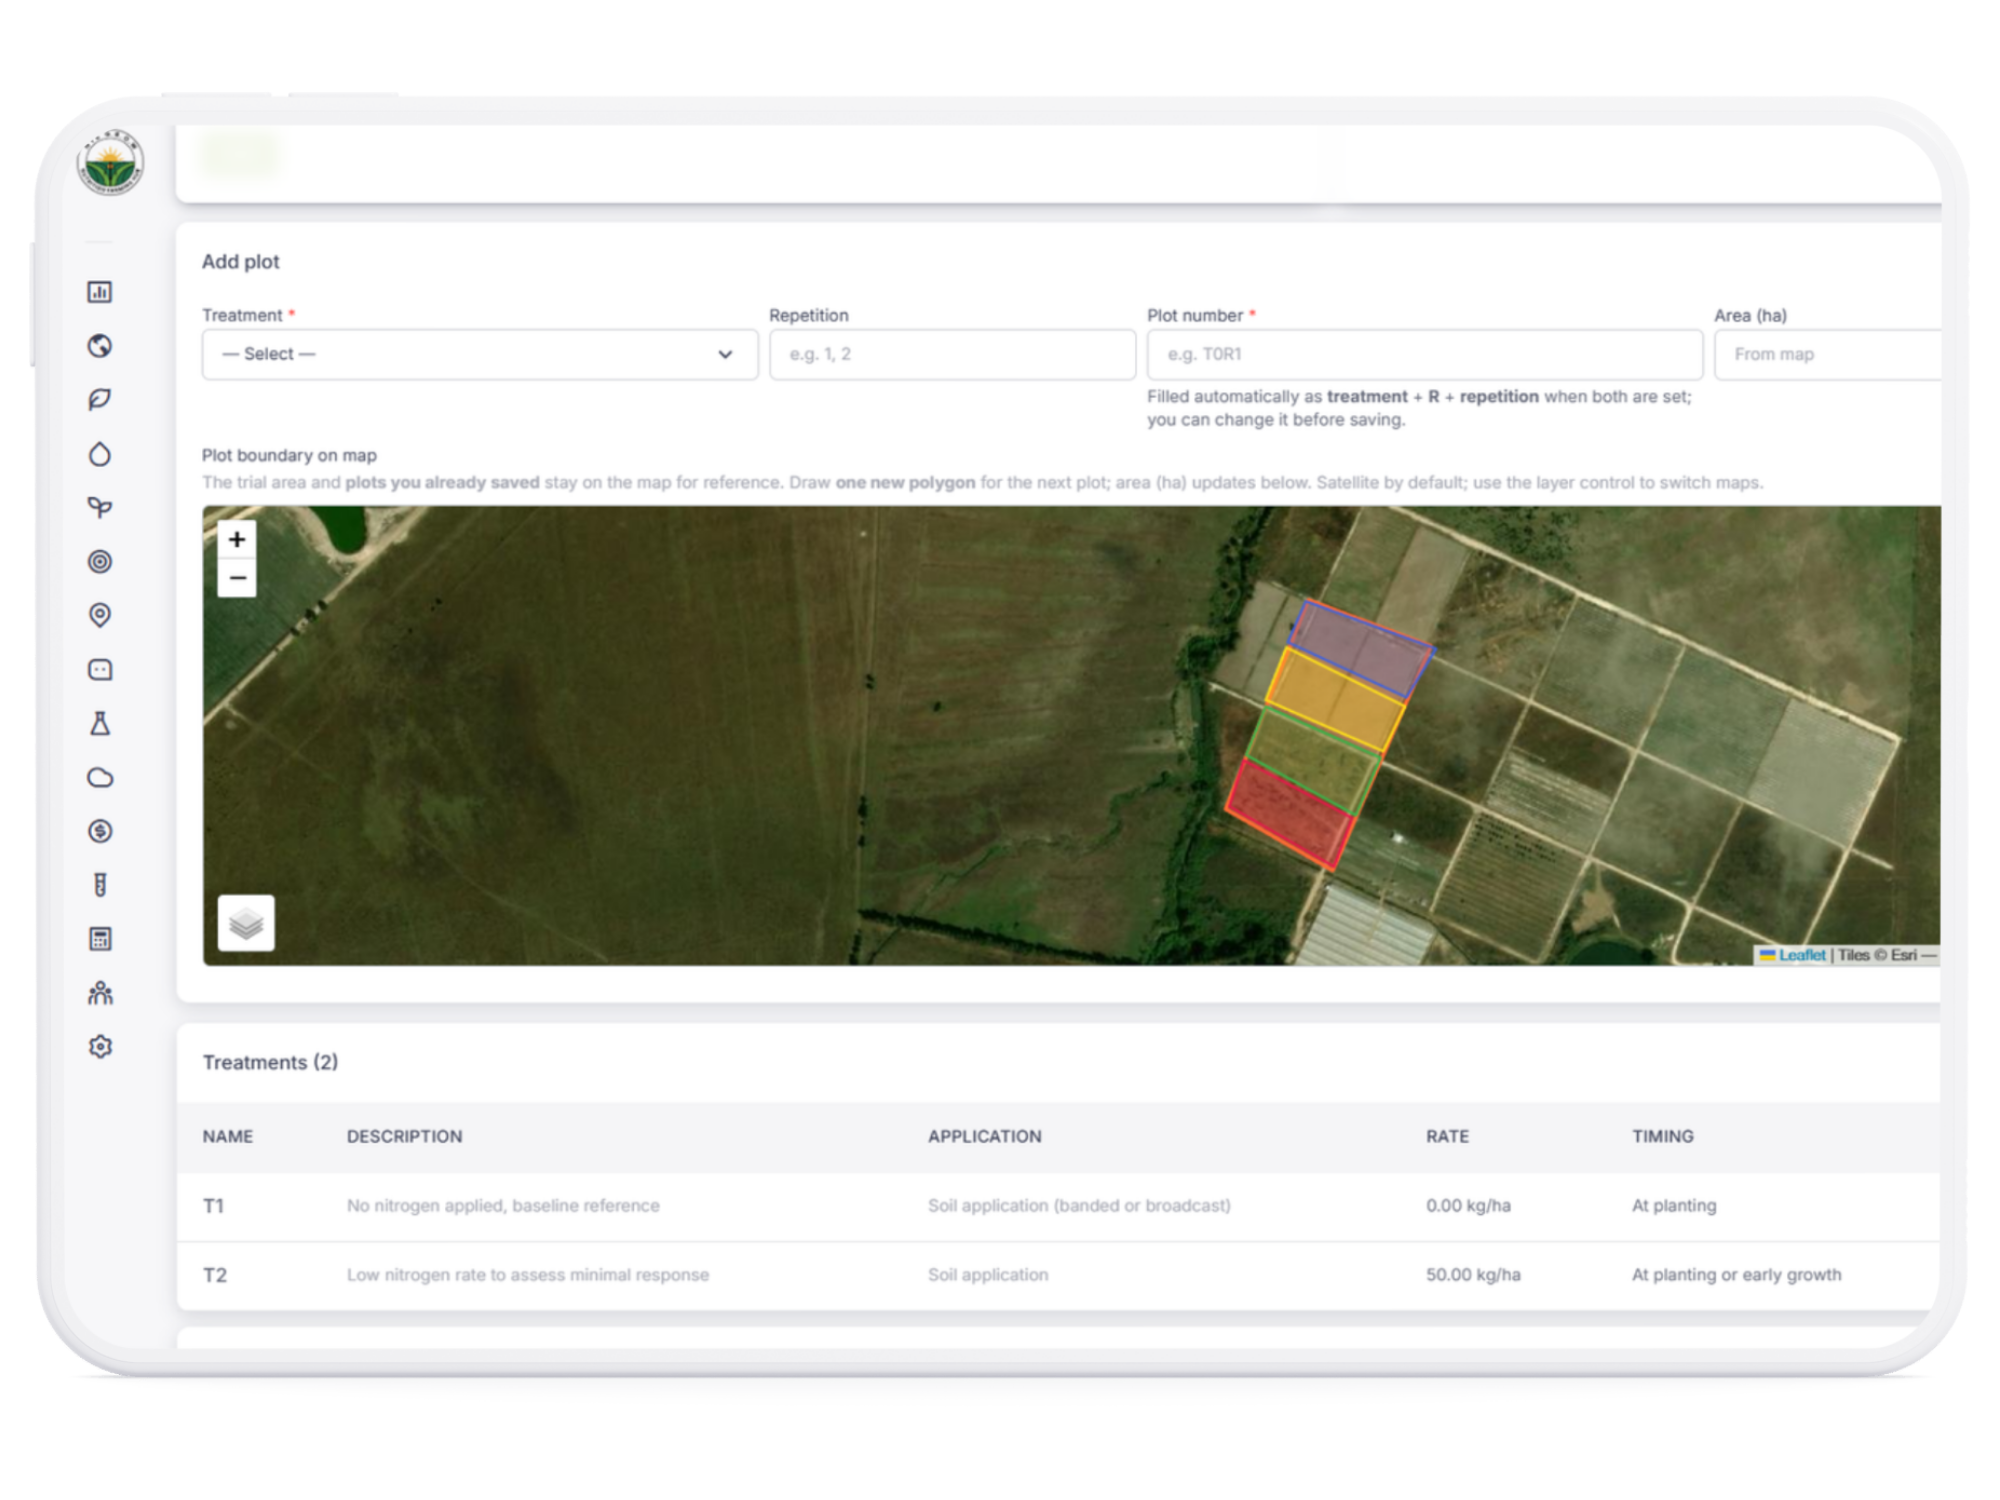
Task: Select the yellow plot polygon on map
Action: (1336, 700)
